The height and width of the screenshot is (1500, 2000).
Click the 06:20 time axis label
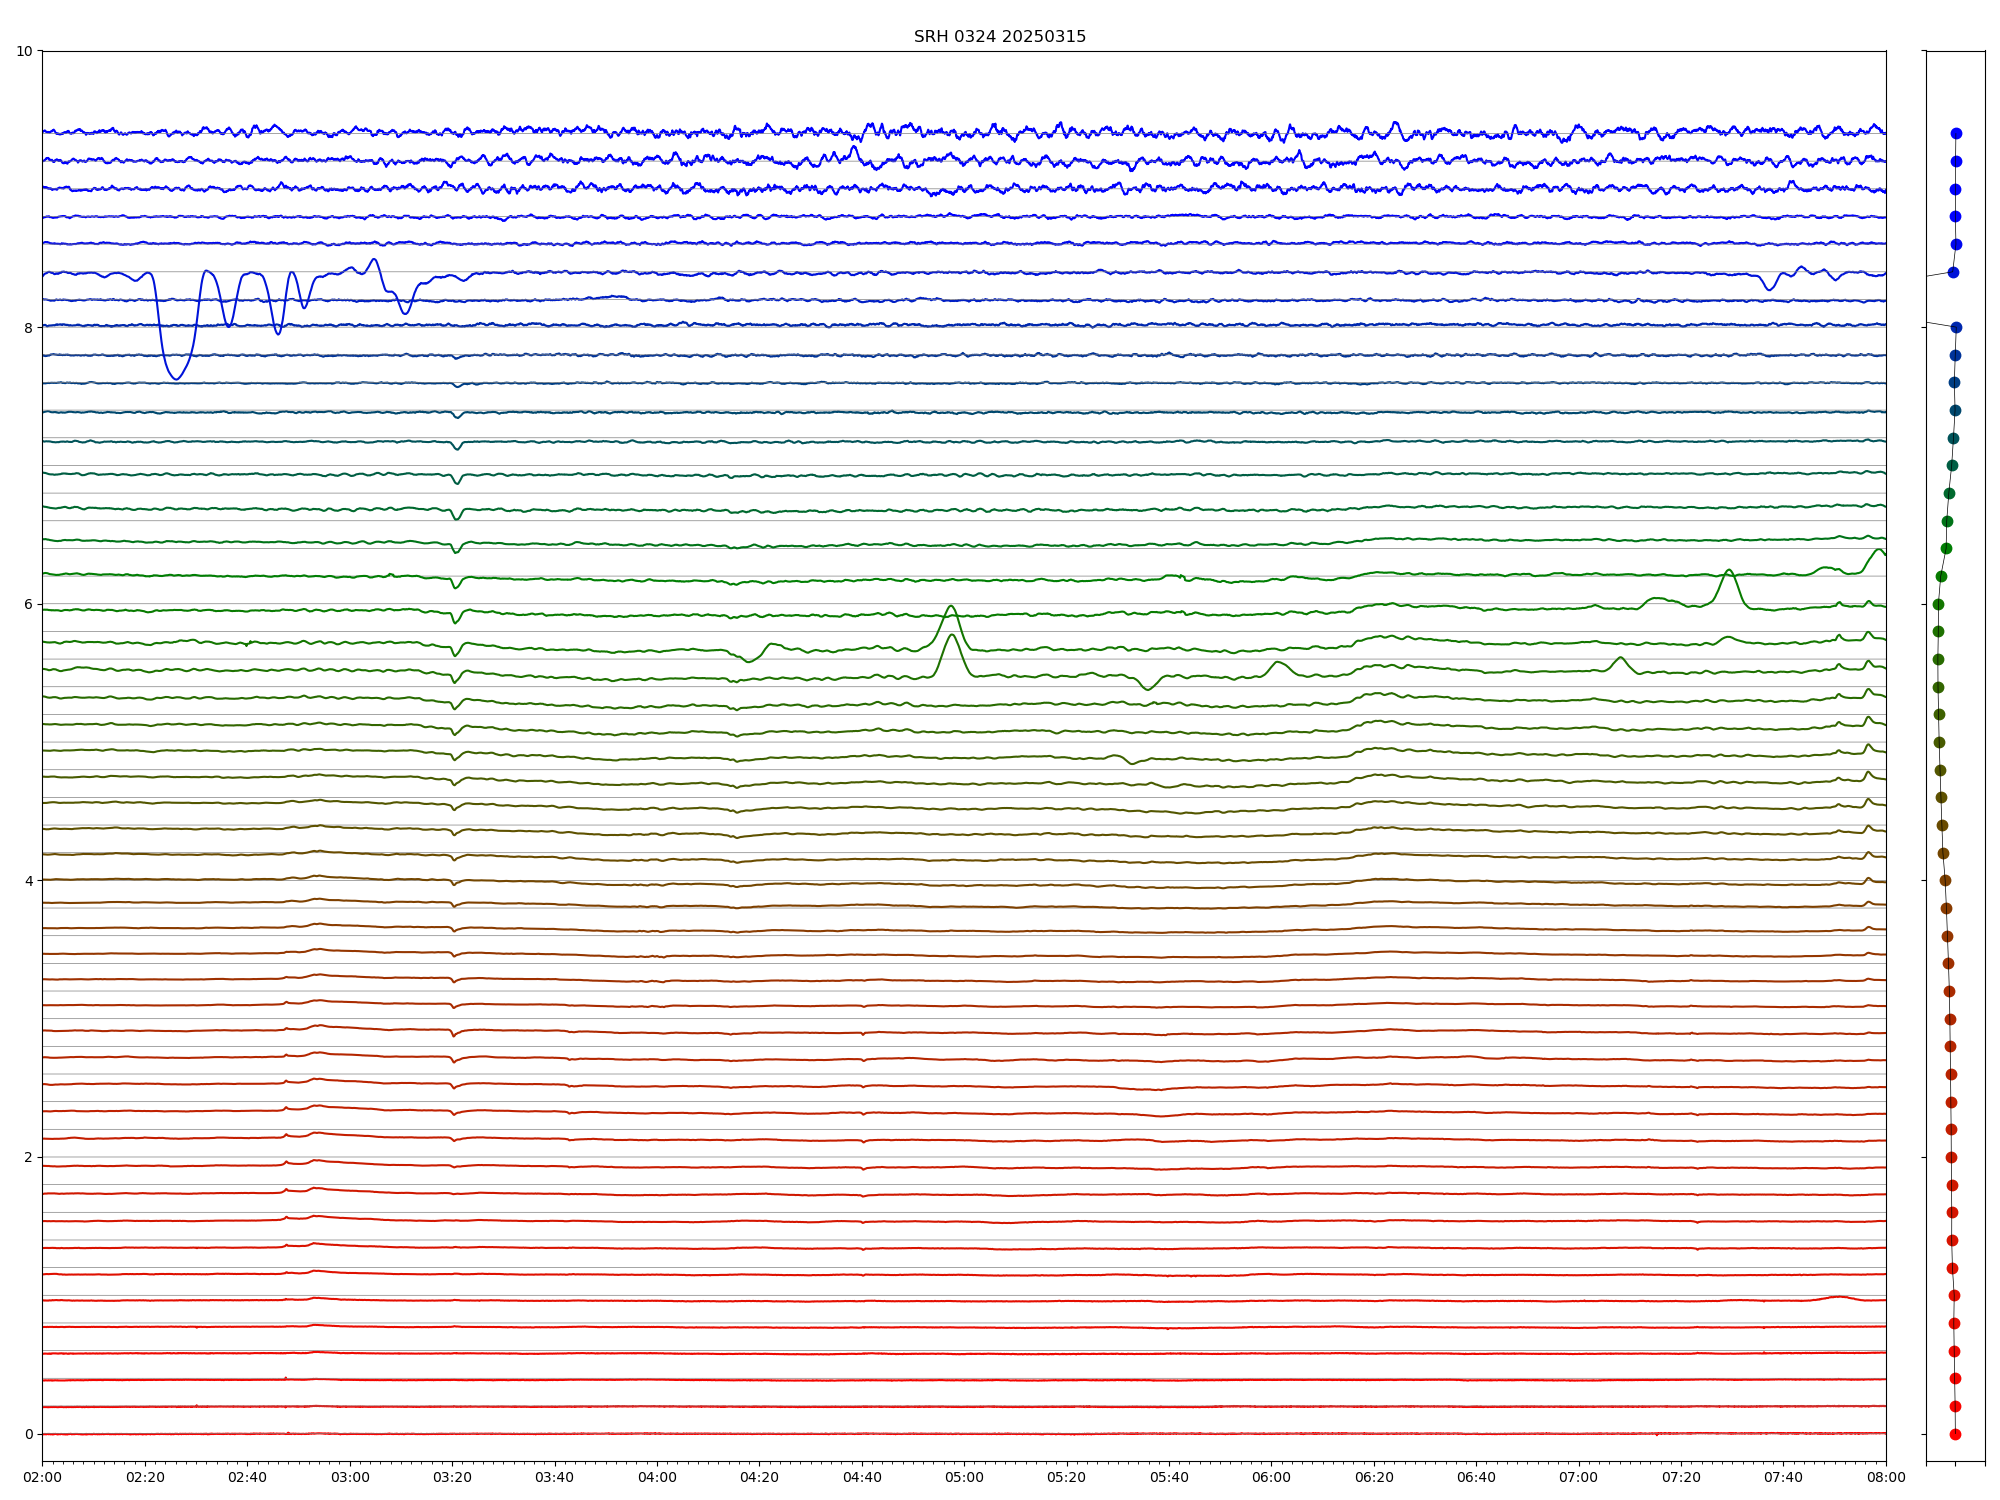point(1374,1477)
